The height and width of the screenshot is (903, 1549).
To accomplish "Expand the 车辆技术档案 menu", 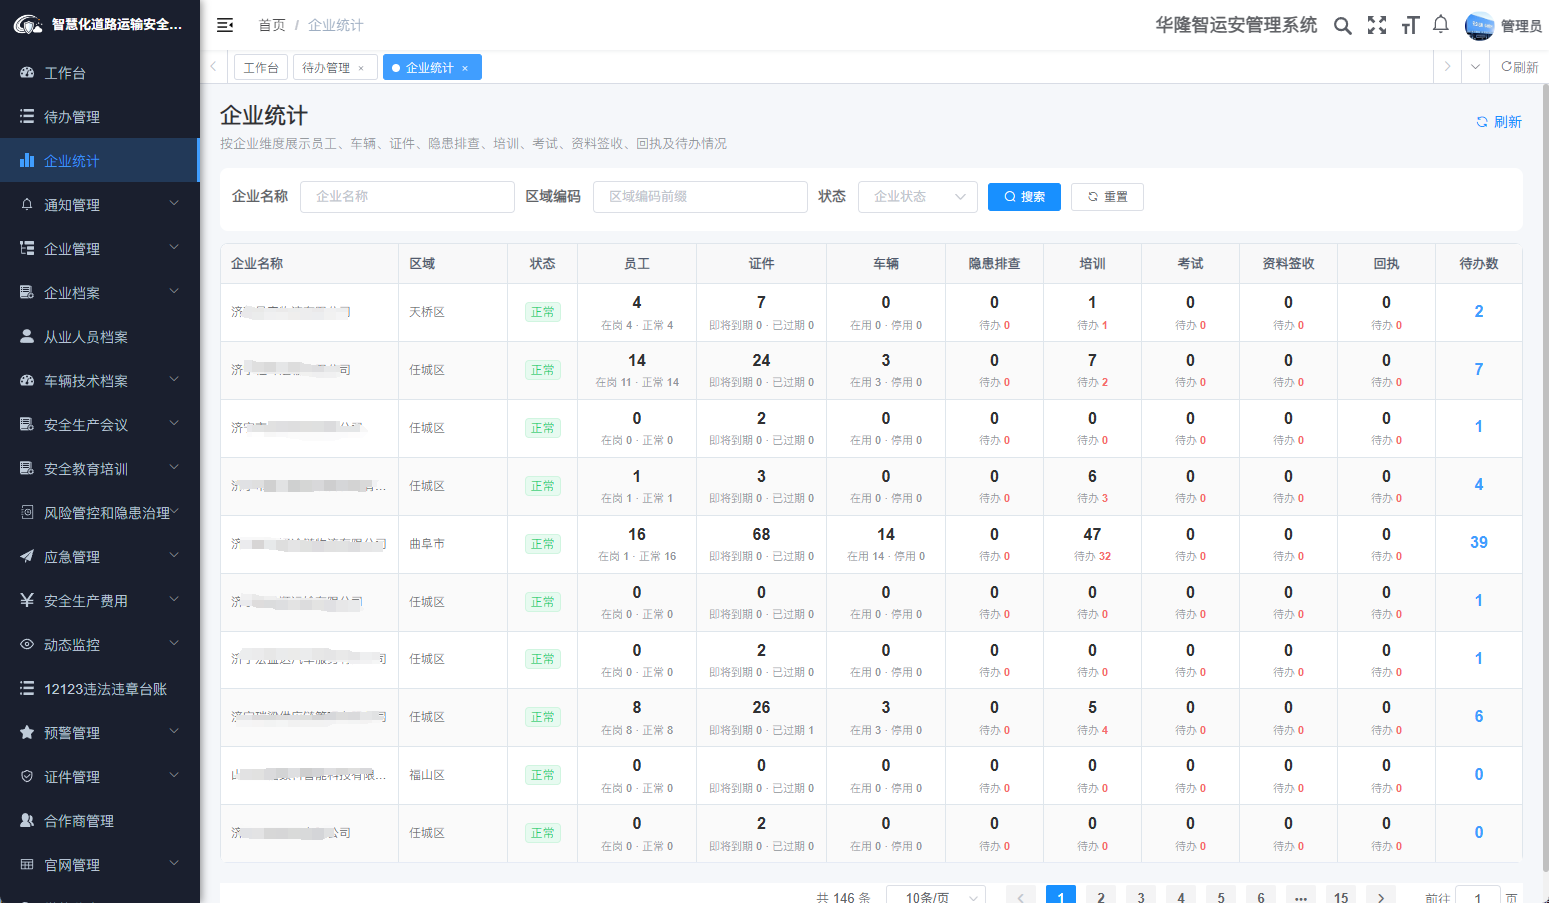I will pos(100,381).
